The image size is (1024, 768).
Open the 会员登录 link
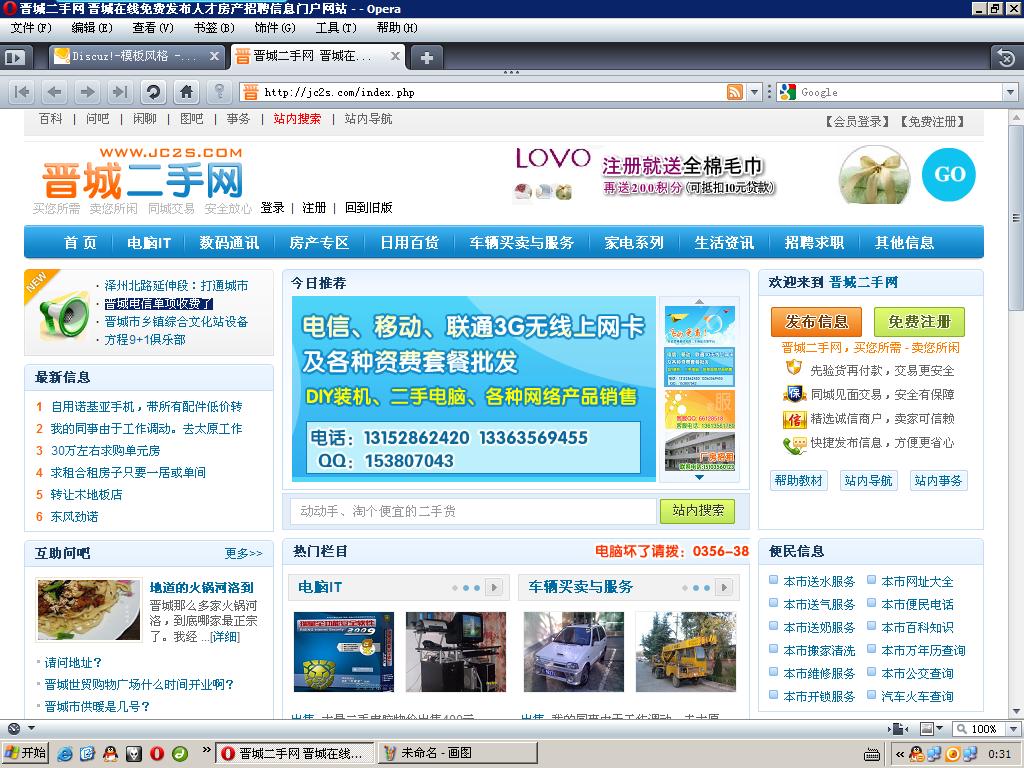pyautogui.click(x=857, y=121)
